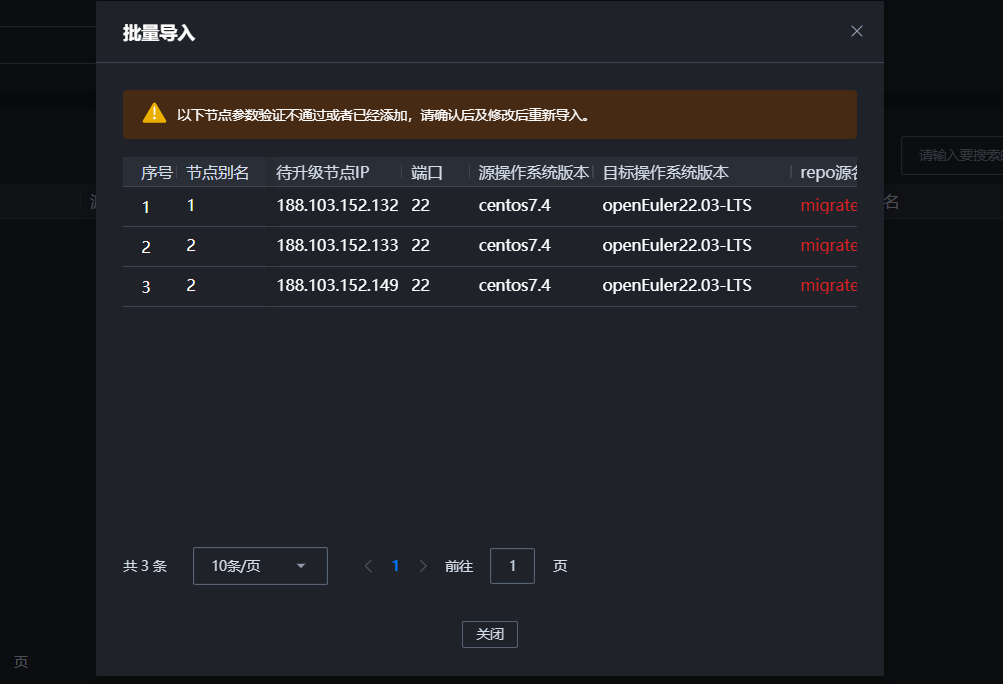Click the 源操作系统版本 column header

pyautogui.click(x=533, y=172)
